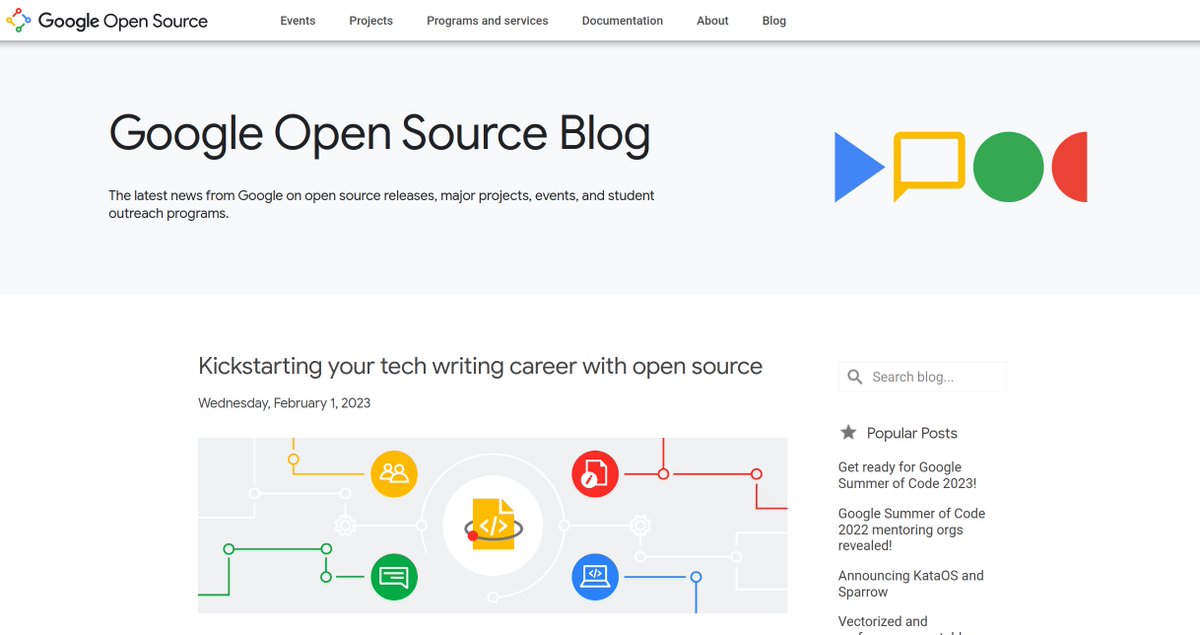Open the Events menu item
The image size is (1200, 635).
point(297,20)
